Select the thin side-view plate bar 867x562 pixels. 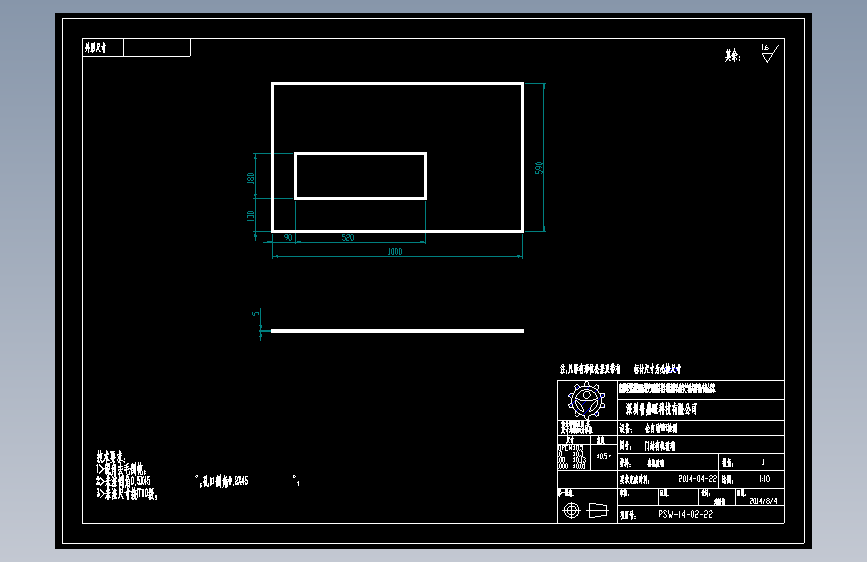tap(397, 331)
